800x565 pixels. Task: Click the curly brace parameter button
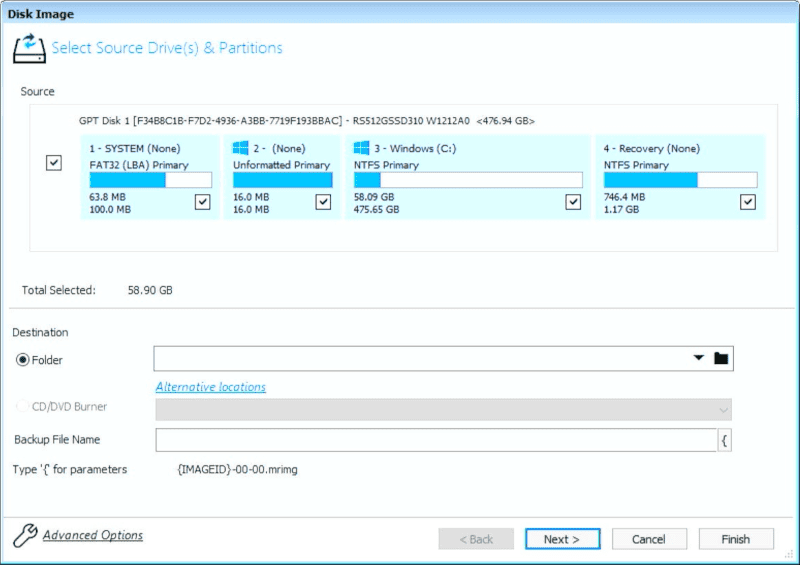tap(725, 440)
